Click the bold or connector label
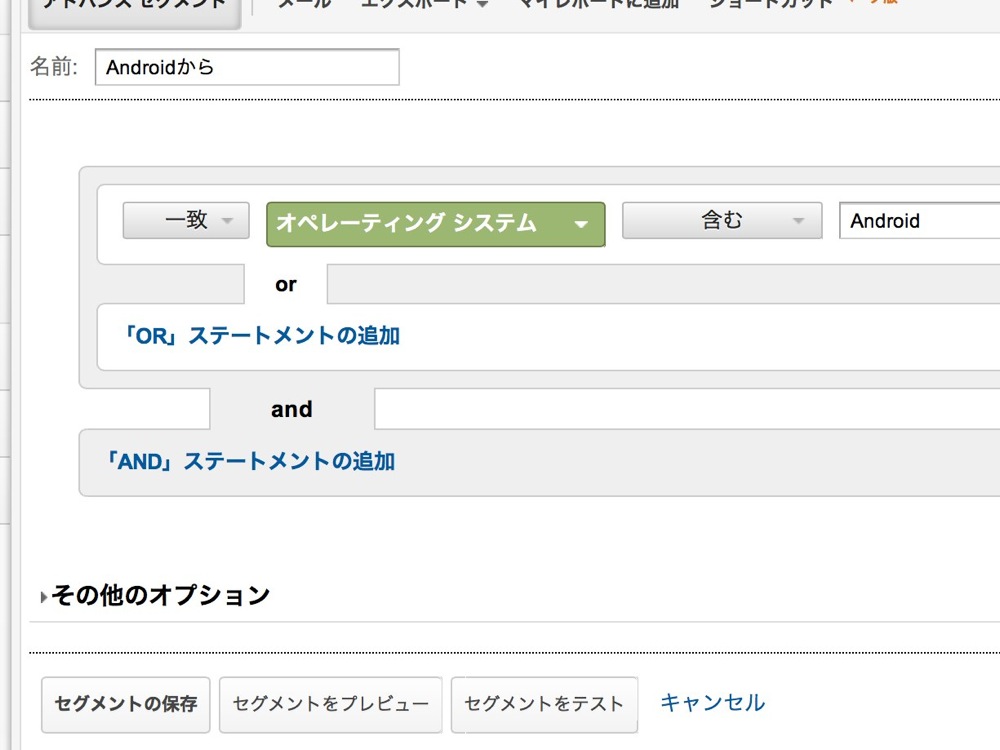Image resolution: width=1000 pixels, height=750 pixels. [x=286, y=284]
